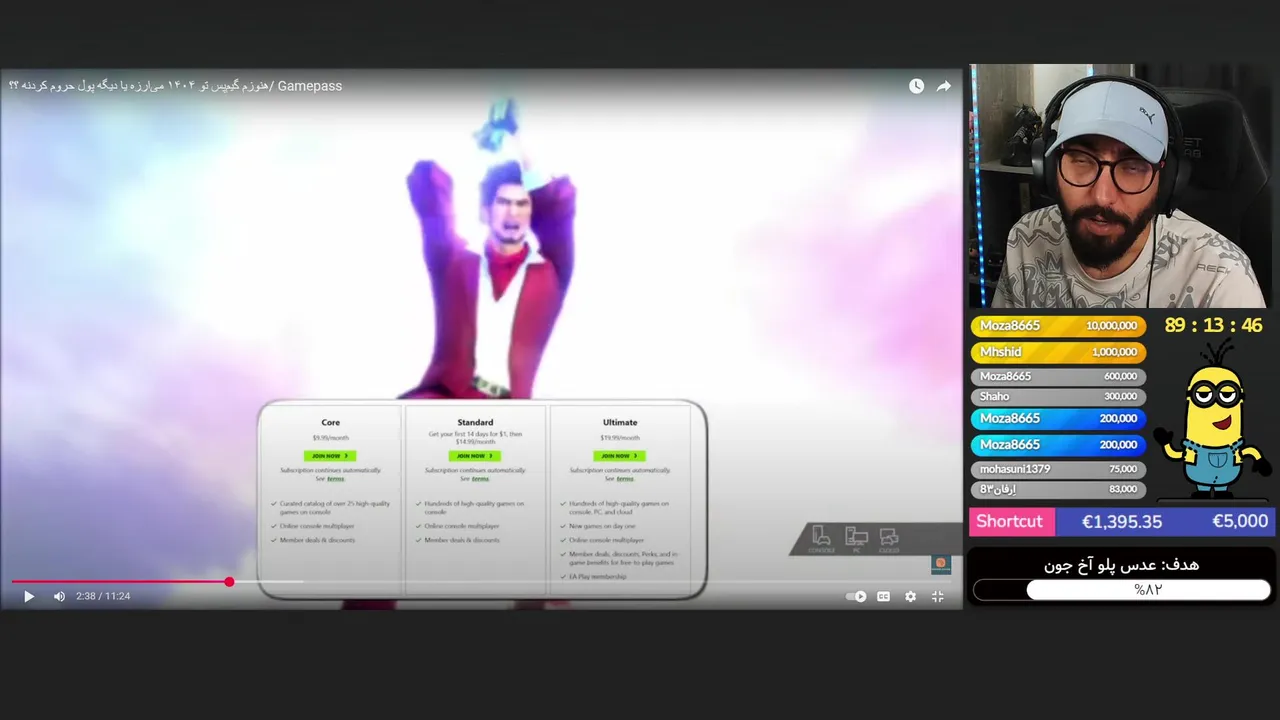This screenshot has height=720, width=1280.
Task: Open the Gamepass video title link
Action: (175, 86)
